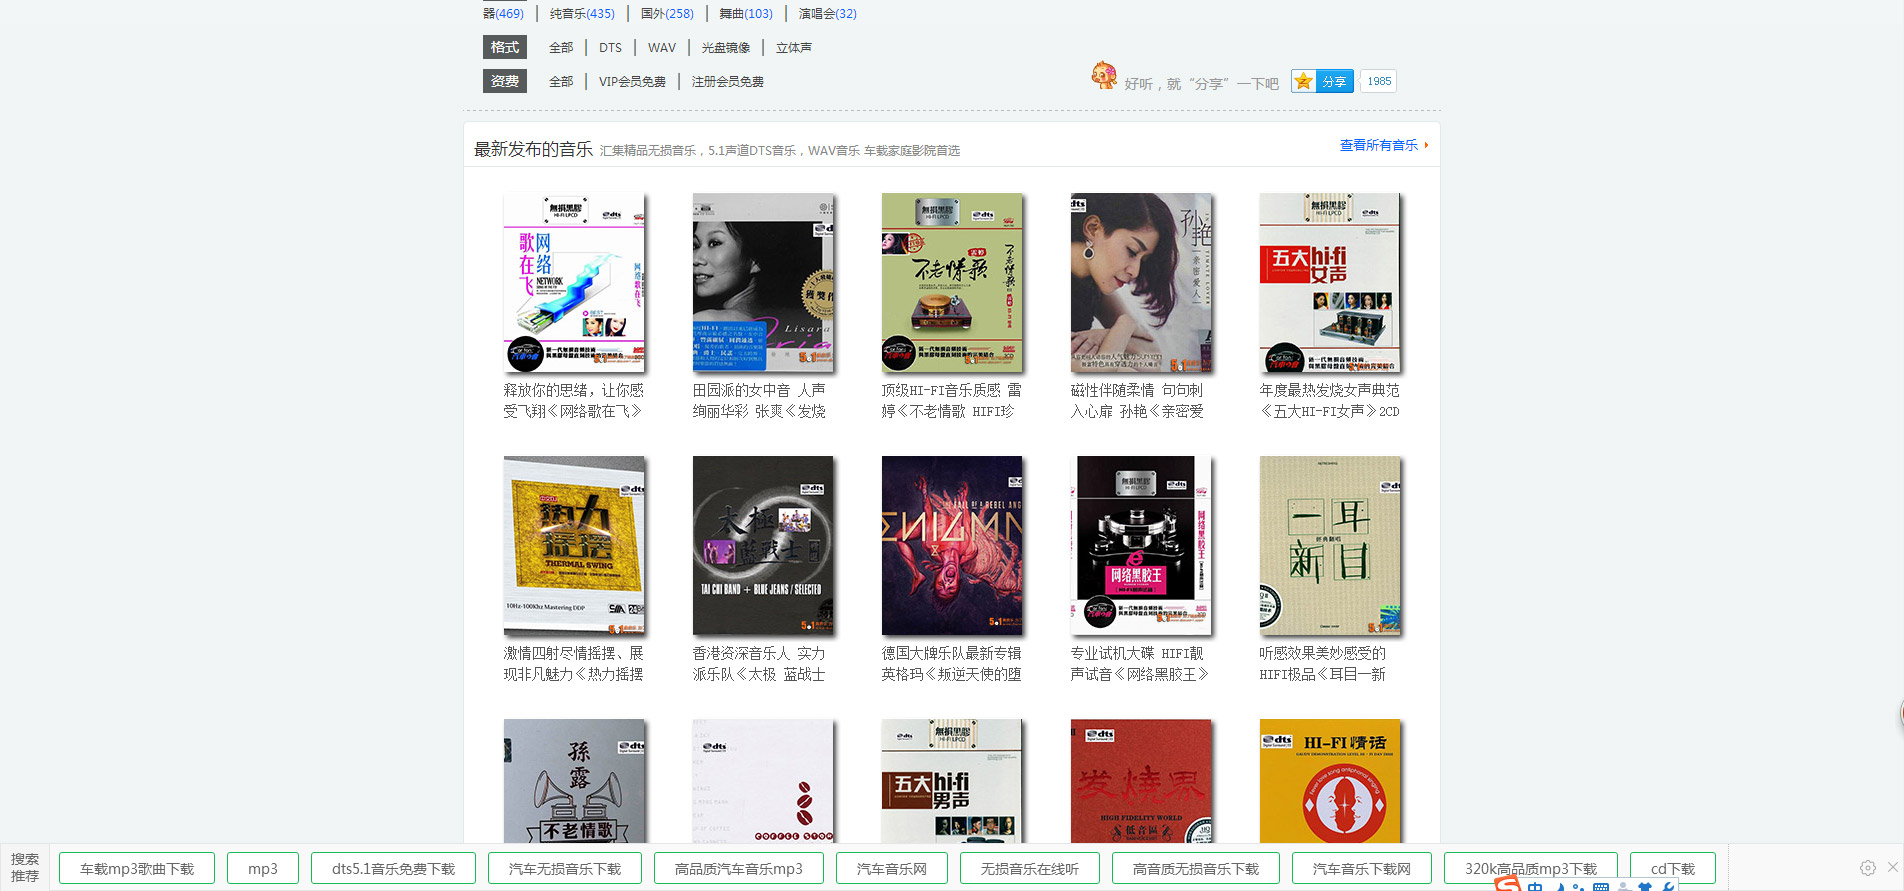Open the title link 香港资深音乐人 太极 蓝战士

[x=759, y=664]
